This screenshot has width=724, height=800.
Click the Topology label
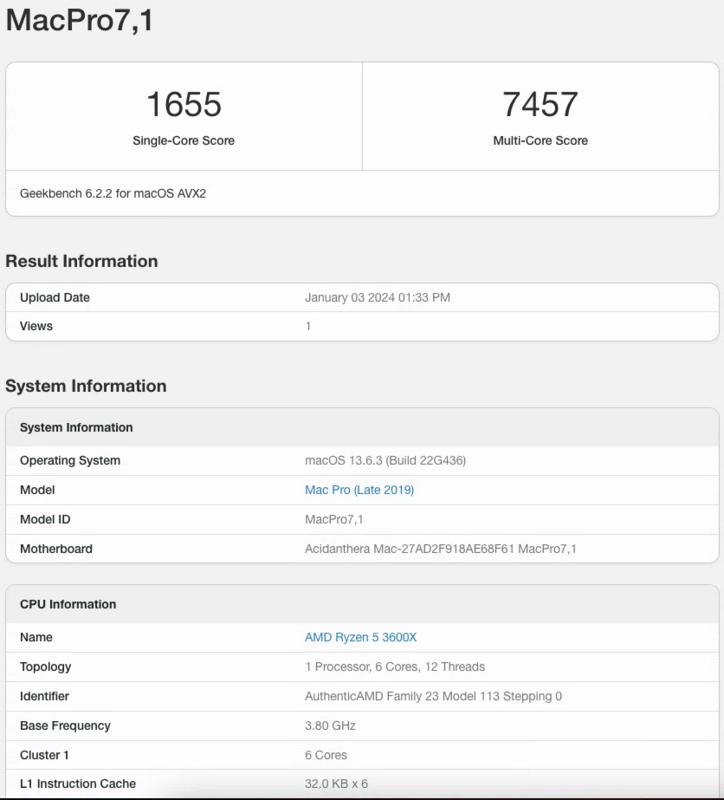click(45, 667)
